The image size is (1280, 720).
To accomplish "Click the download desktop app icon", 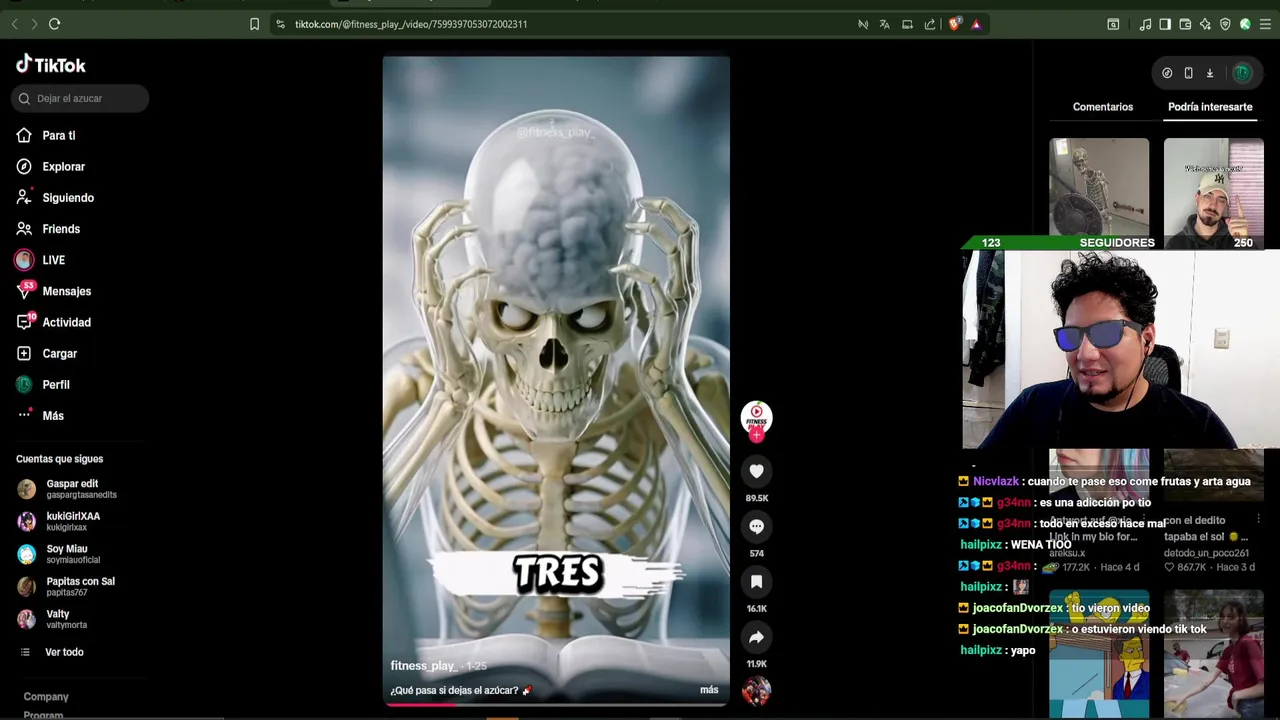I will 1209,73.
